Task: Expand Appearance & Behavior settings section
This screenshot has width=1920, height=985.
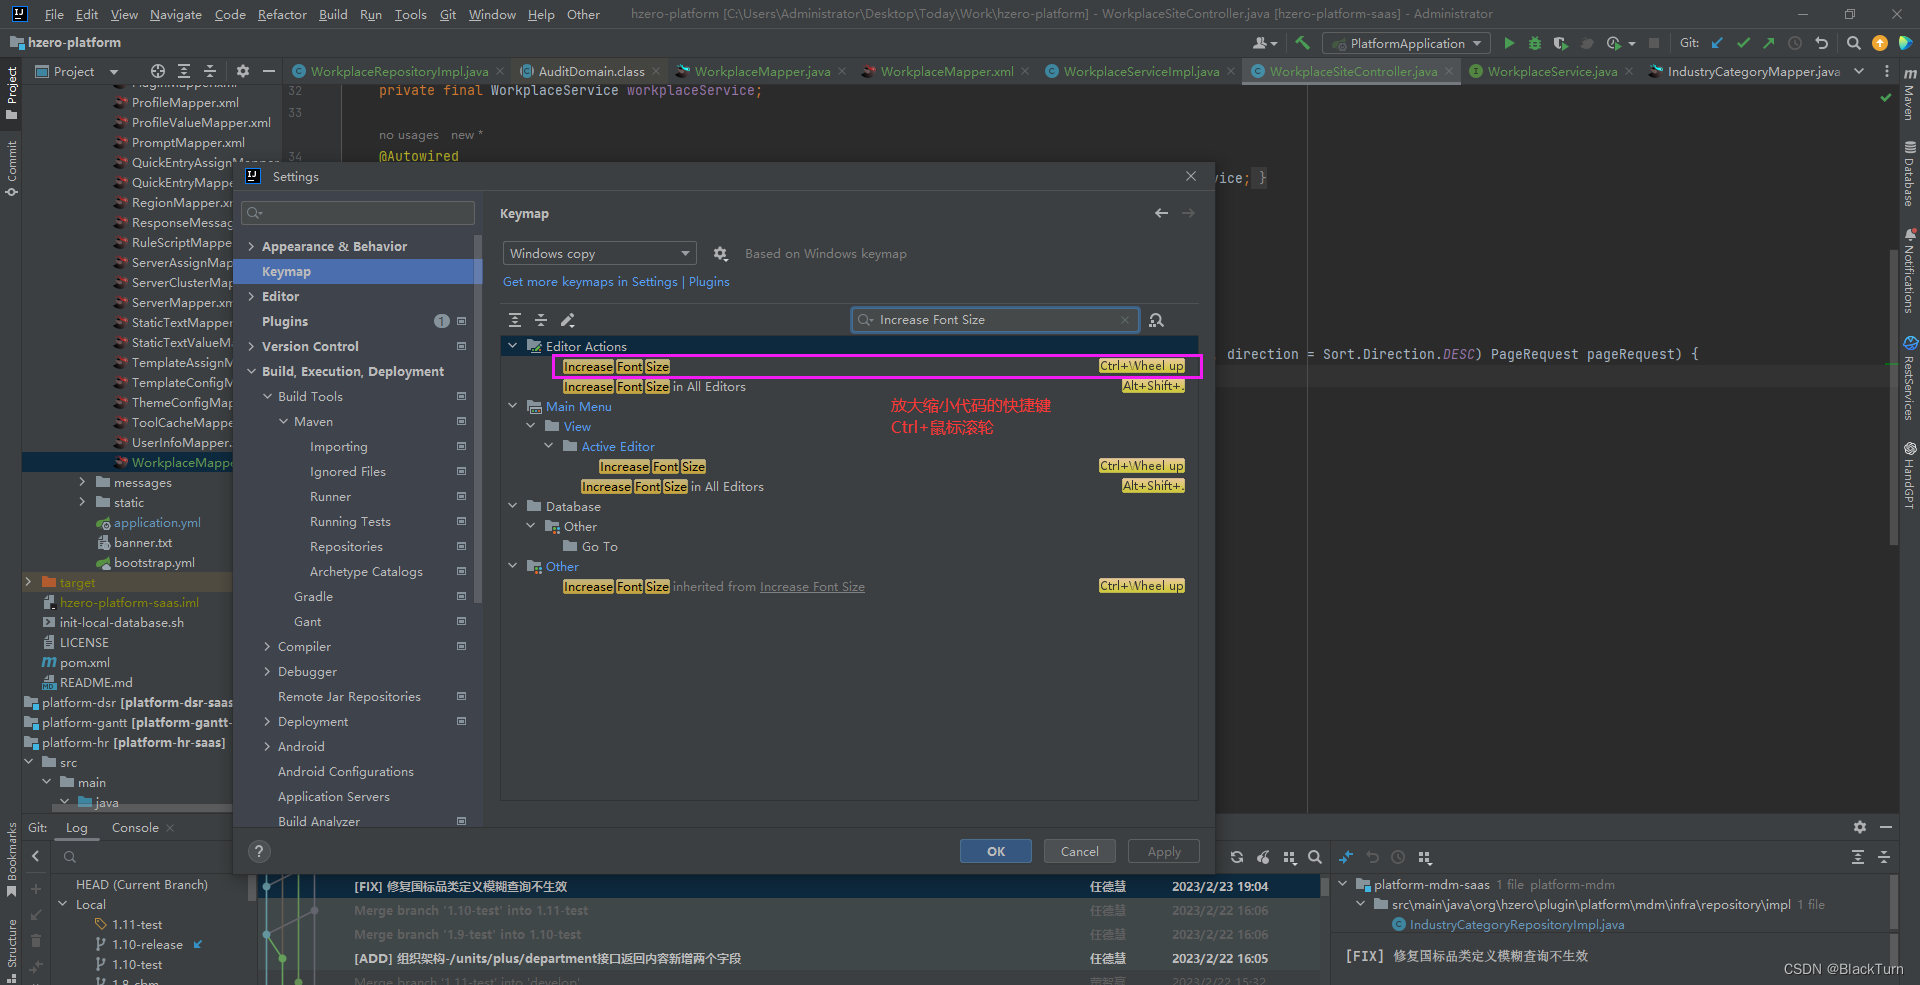Action: coord(251,247)
